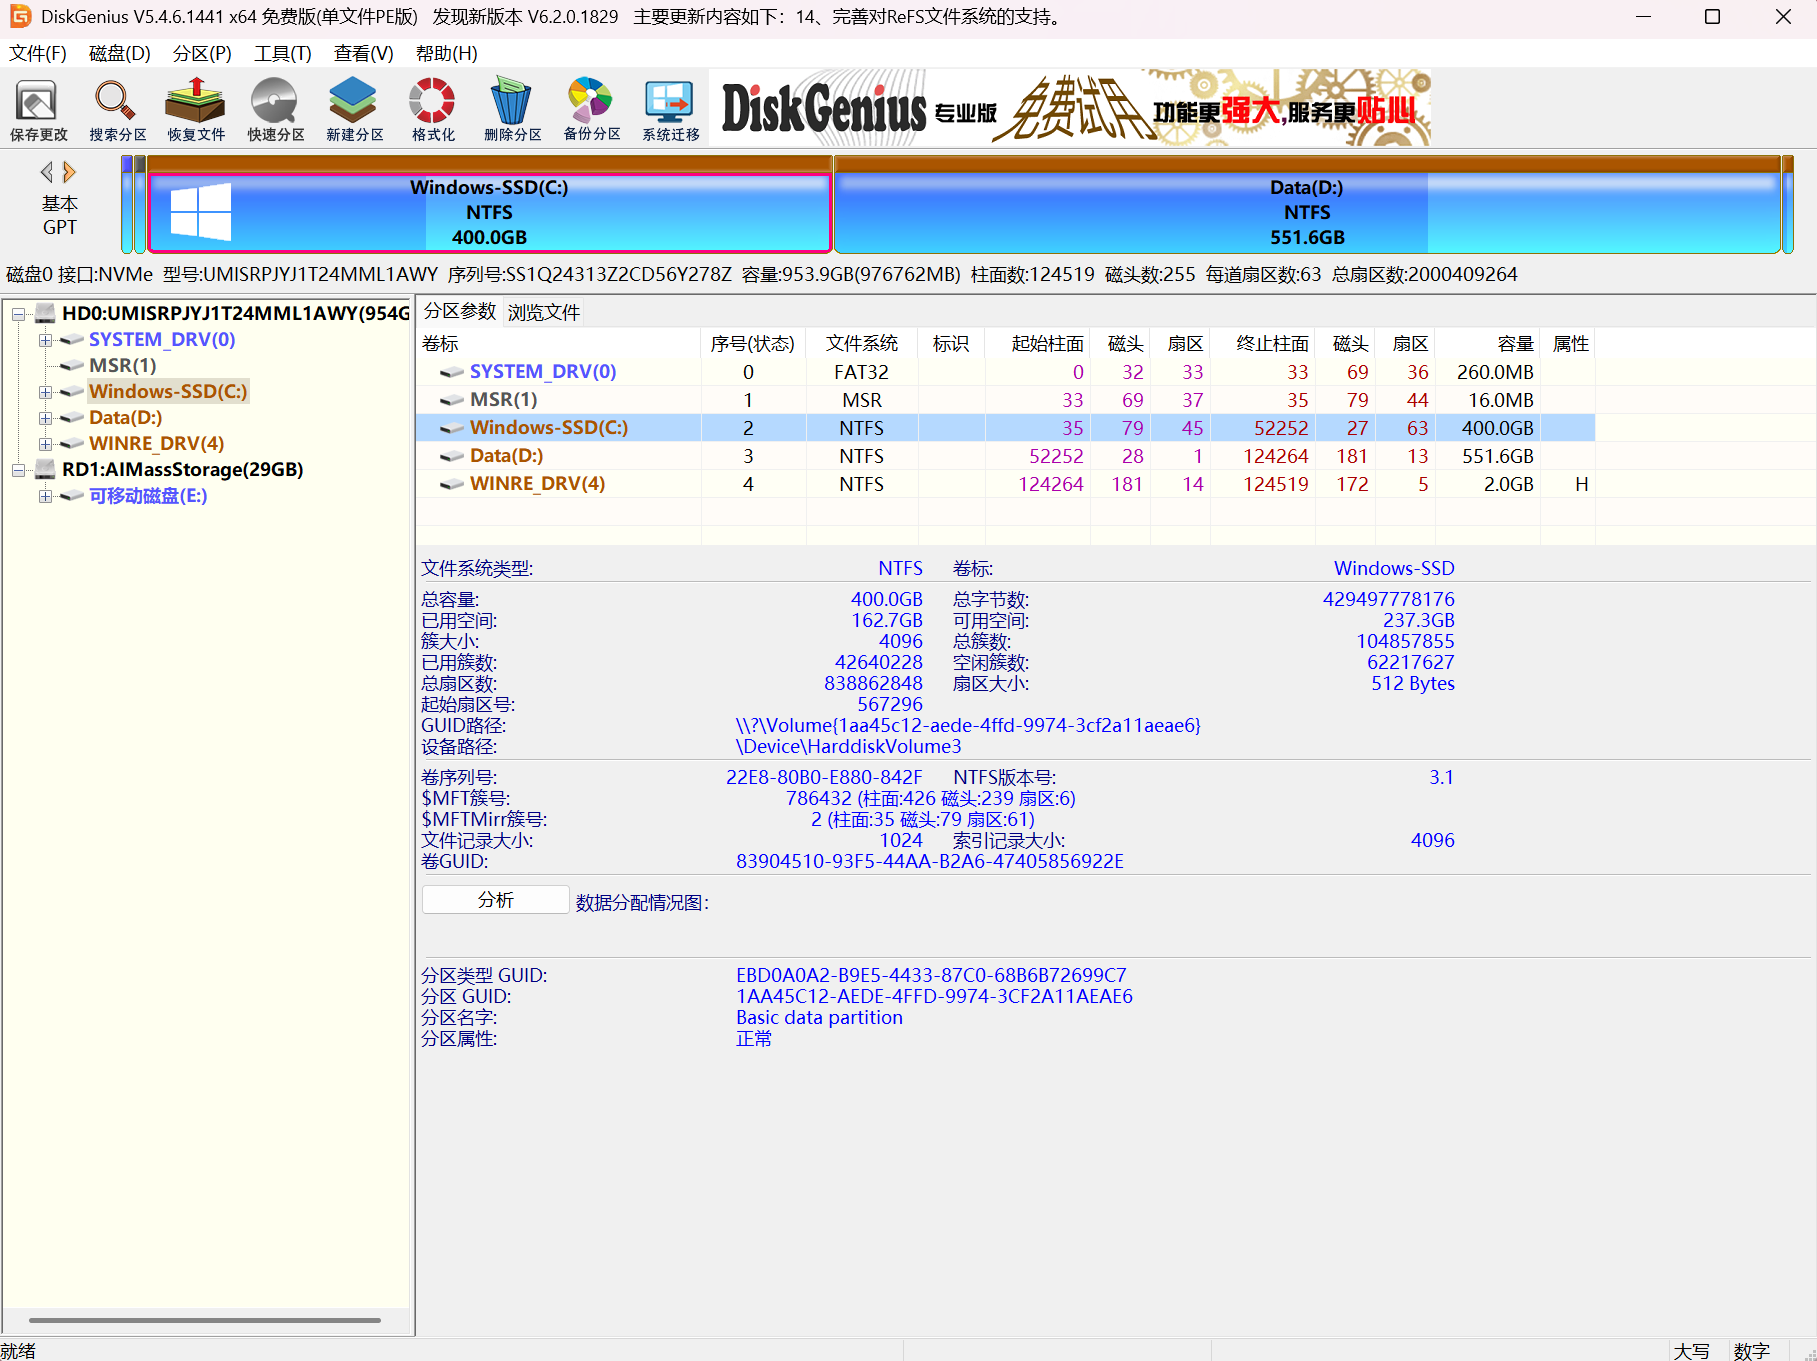Launch the Recover Files (恢复文件) tool
Image resolution: width=1817 pixels, height=1361 pixels.
point(196,109)
